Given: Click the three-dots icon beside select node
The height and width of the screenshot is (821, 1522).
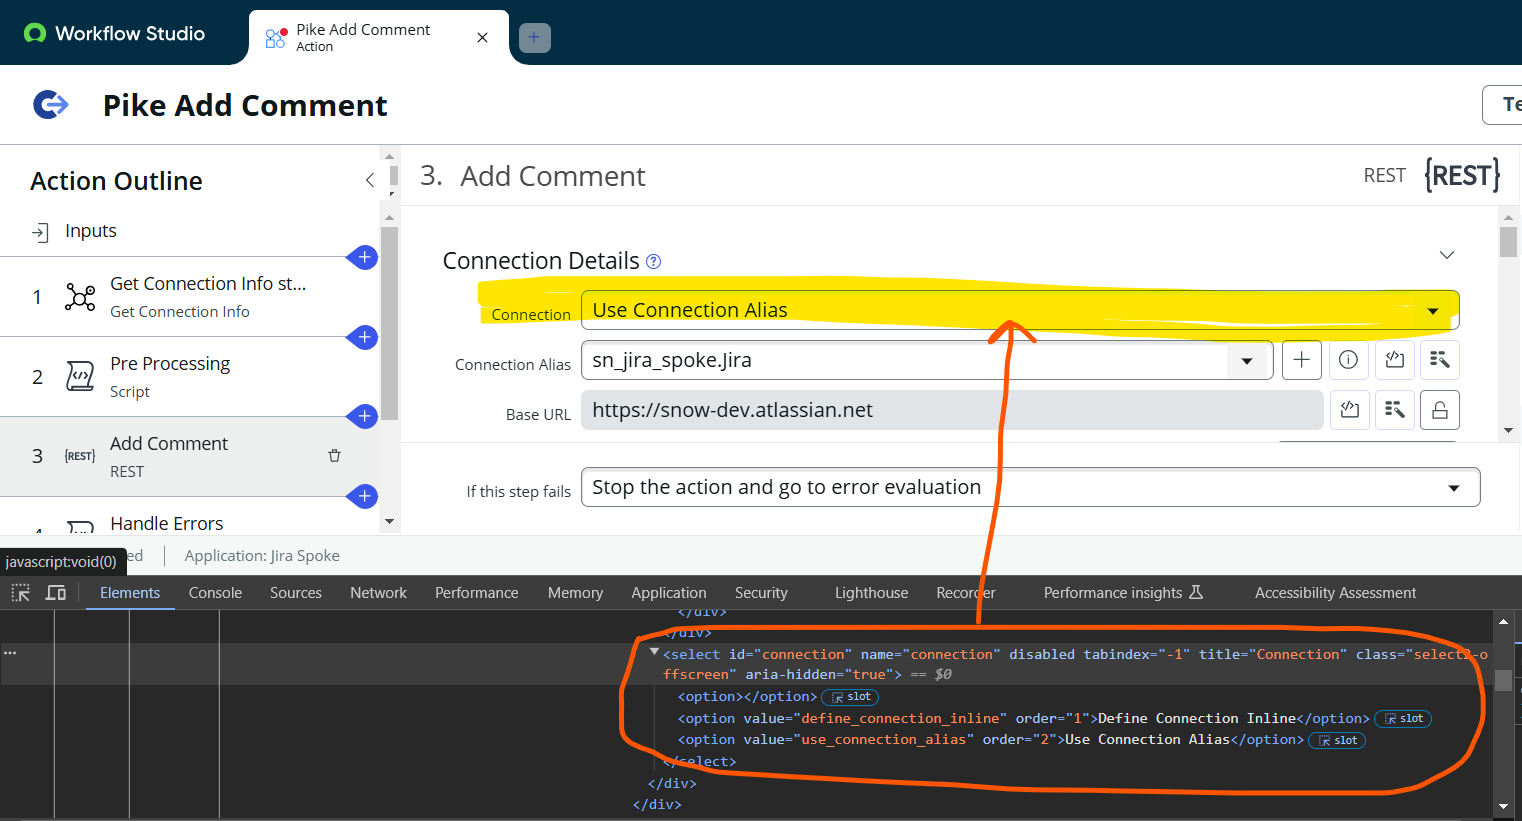Looking at the screenshot, I should [10, 653].
